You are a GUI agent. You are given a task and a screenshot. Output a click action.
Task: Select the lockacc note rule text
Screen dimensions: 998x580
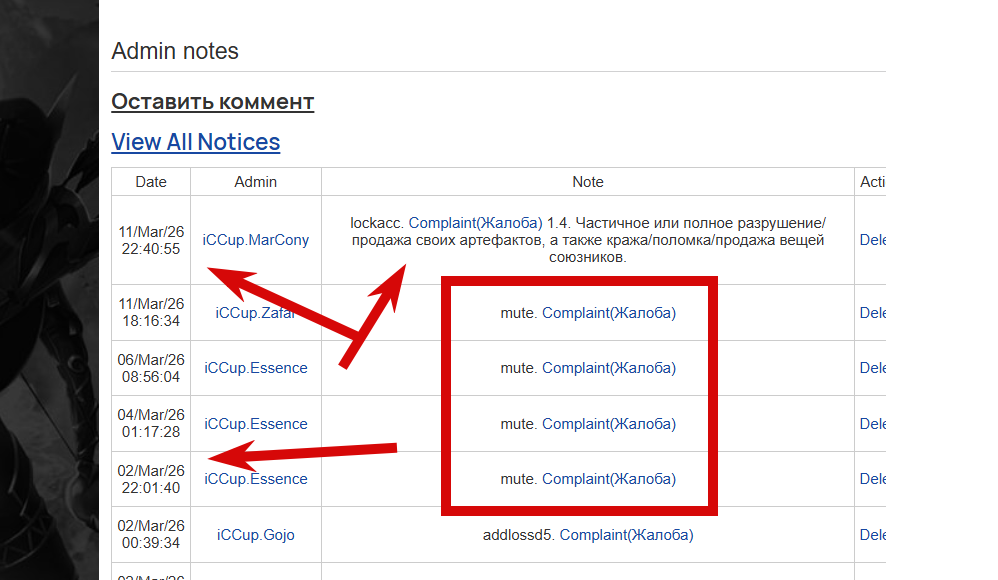(588, 241)
